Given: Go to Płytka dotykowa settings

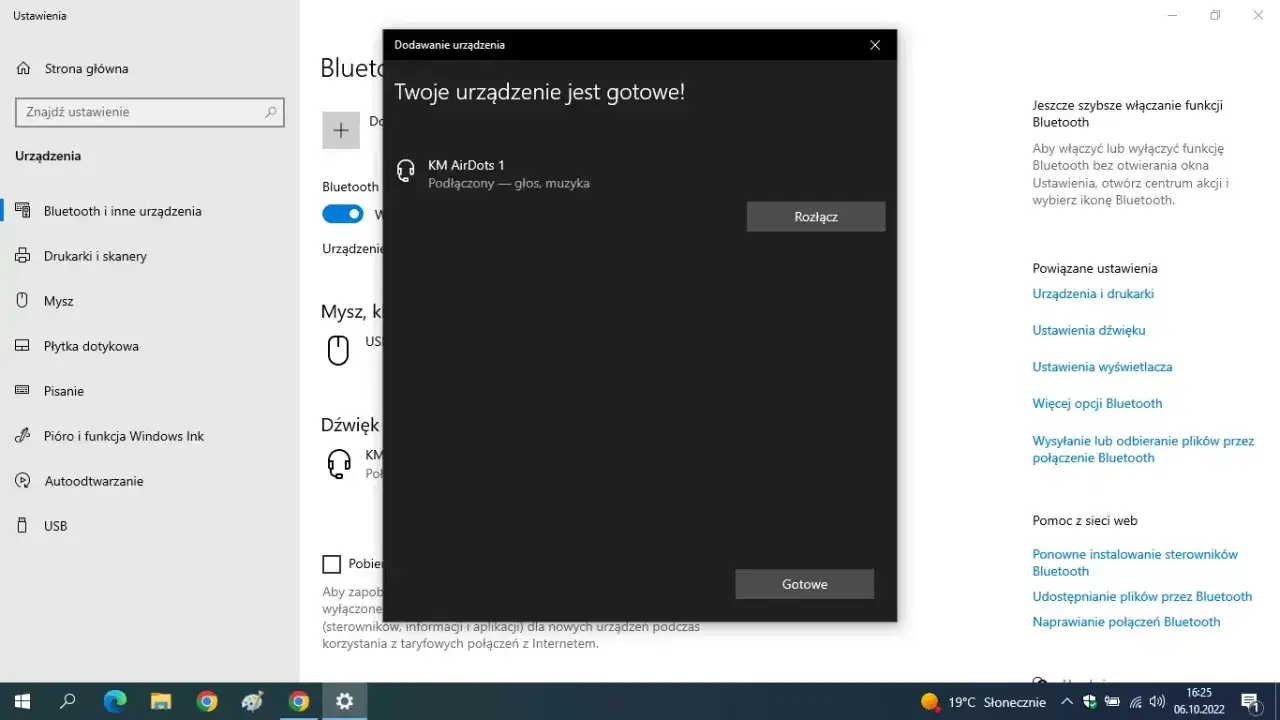Looking at the screenshot, I should [91, 346].
